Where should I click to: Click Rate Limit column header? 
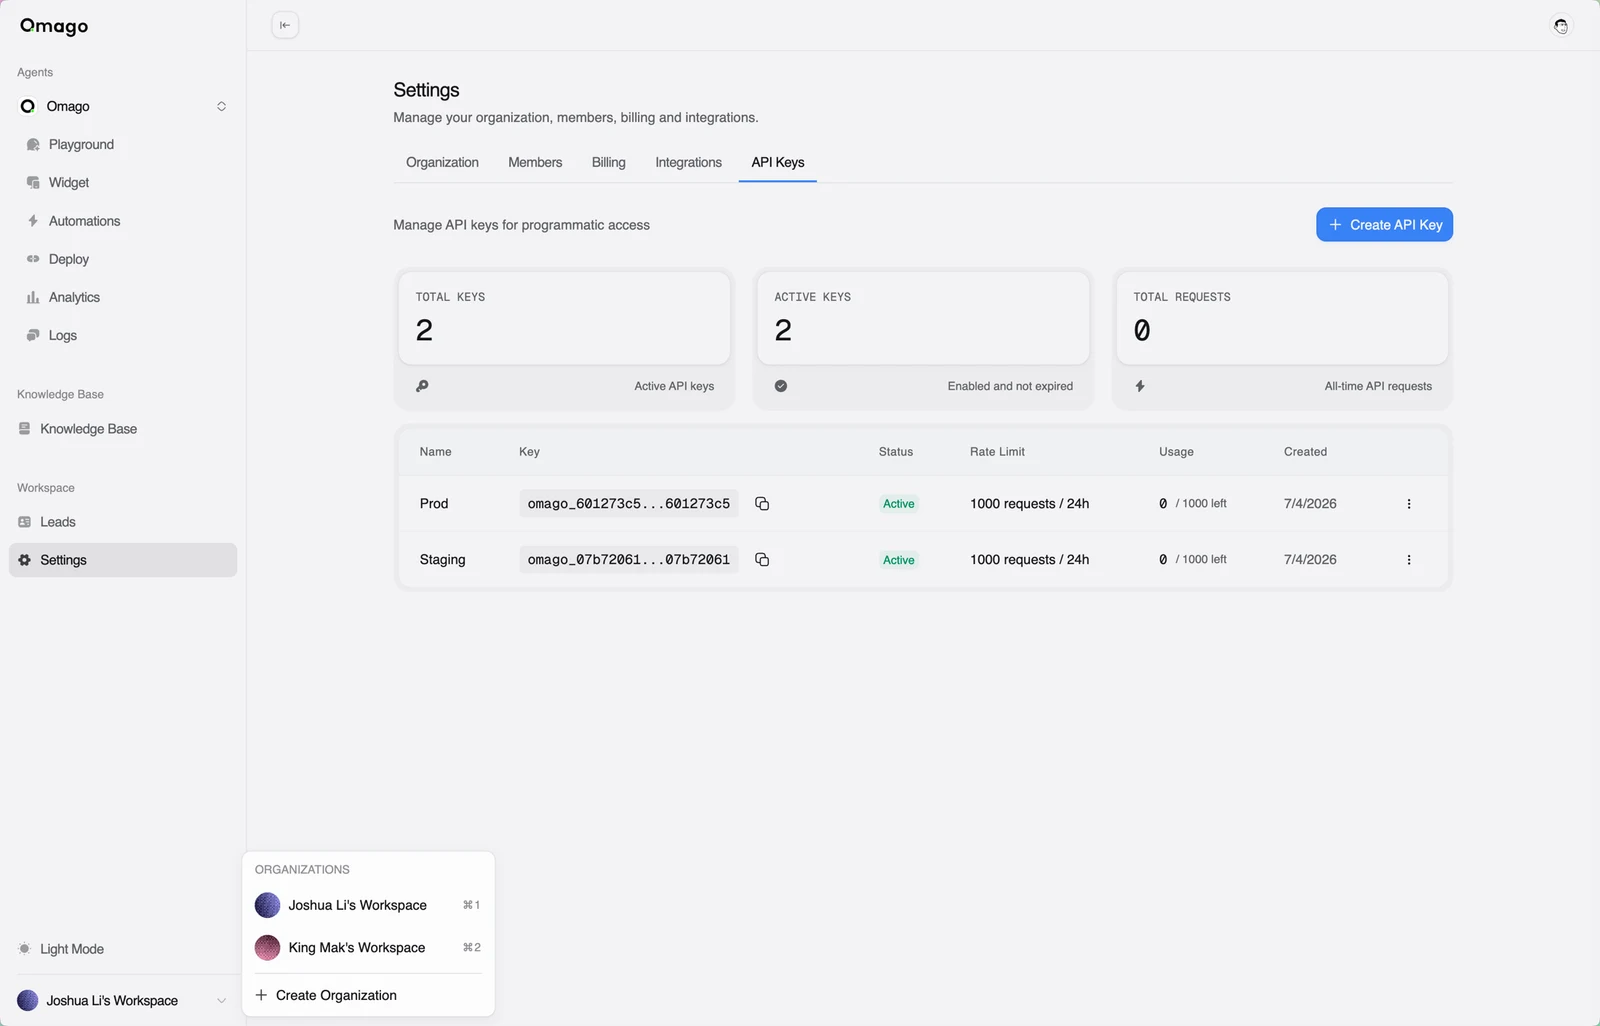tap(997, 452)
